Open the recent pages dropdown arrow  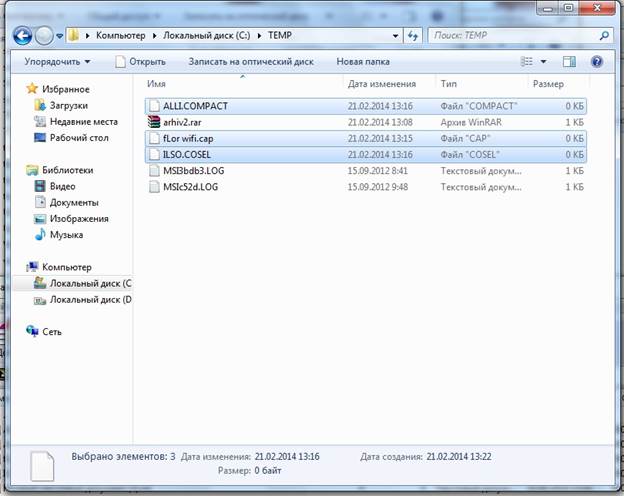(59, 36)
